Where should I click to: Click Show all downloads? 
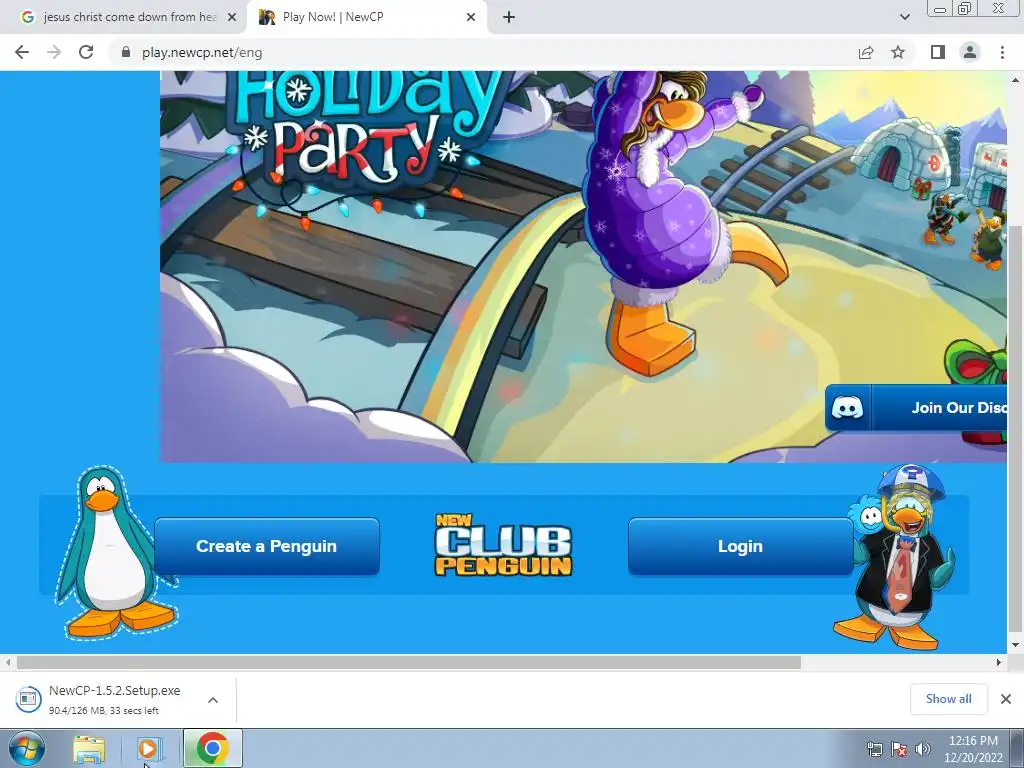[x=948, y=699]
